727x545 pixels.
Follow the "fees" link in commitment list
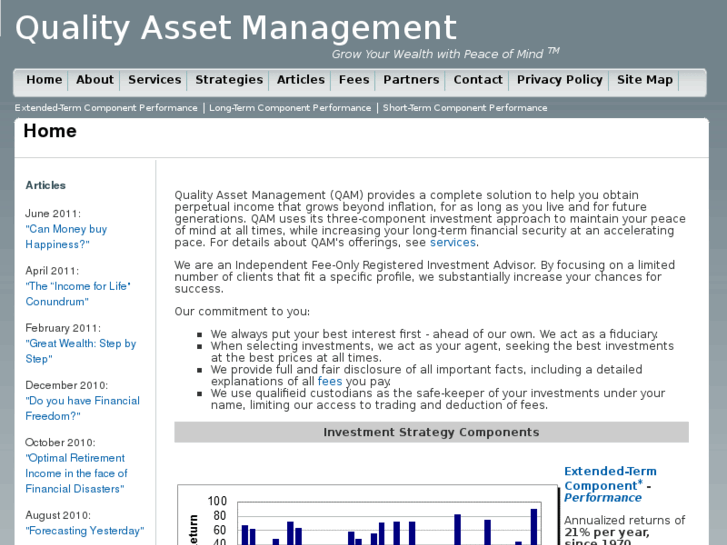pos(330,381)
